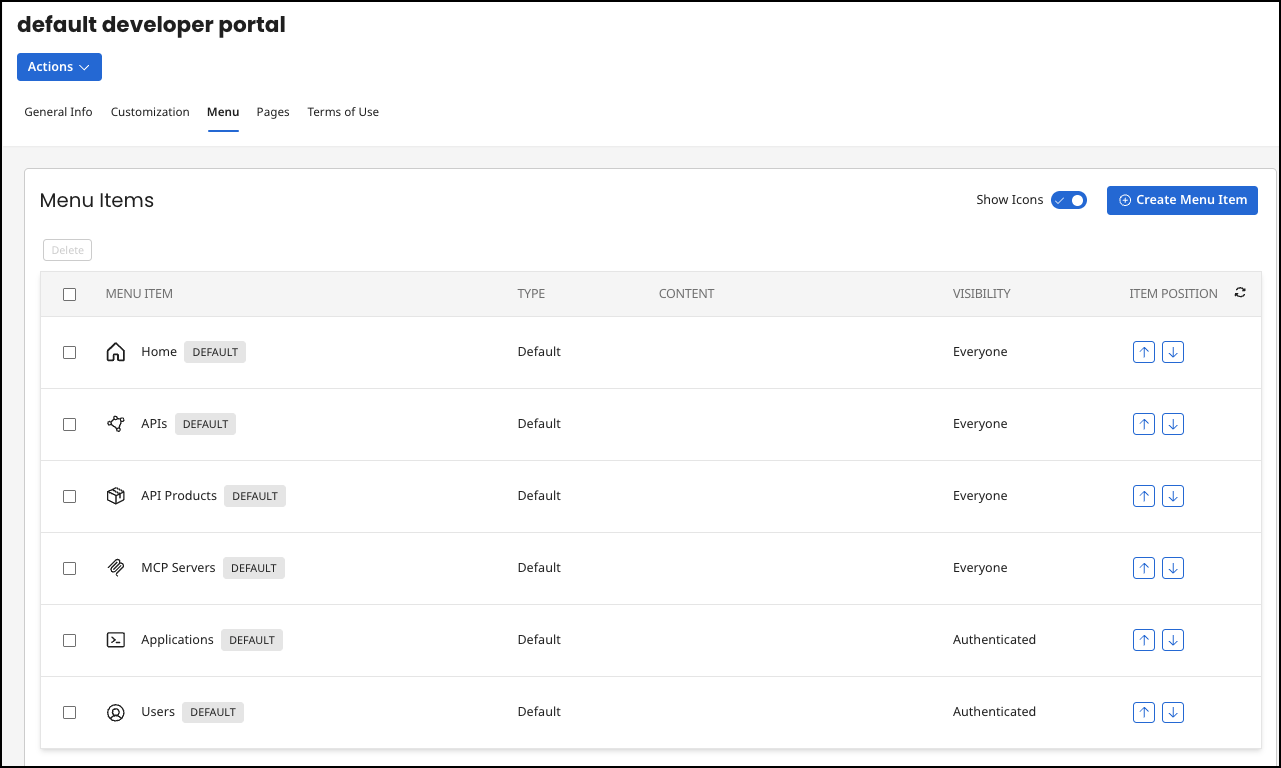Image resolution: width=1281 pixels, height=768 pixels.
Task: Click the MCP Servers row icon
Action: 116,568
